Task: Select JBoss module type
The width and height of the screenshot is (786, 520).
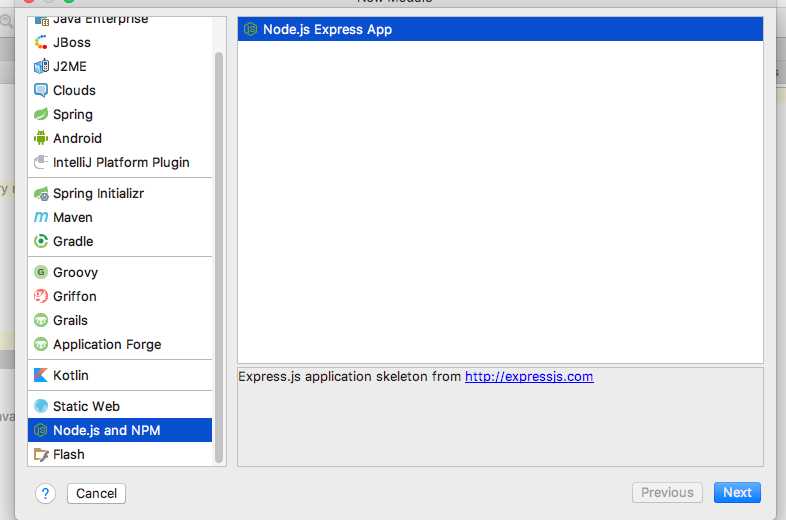Action: [x=120, y=43]
